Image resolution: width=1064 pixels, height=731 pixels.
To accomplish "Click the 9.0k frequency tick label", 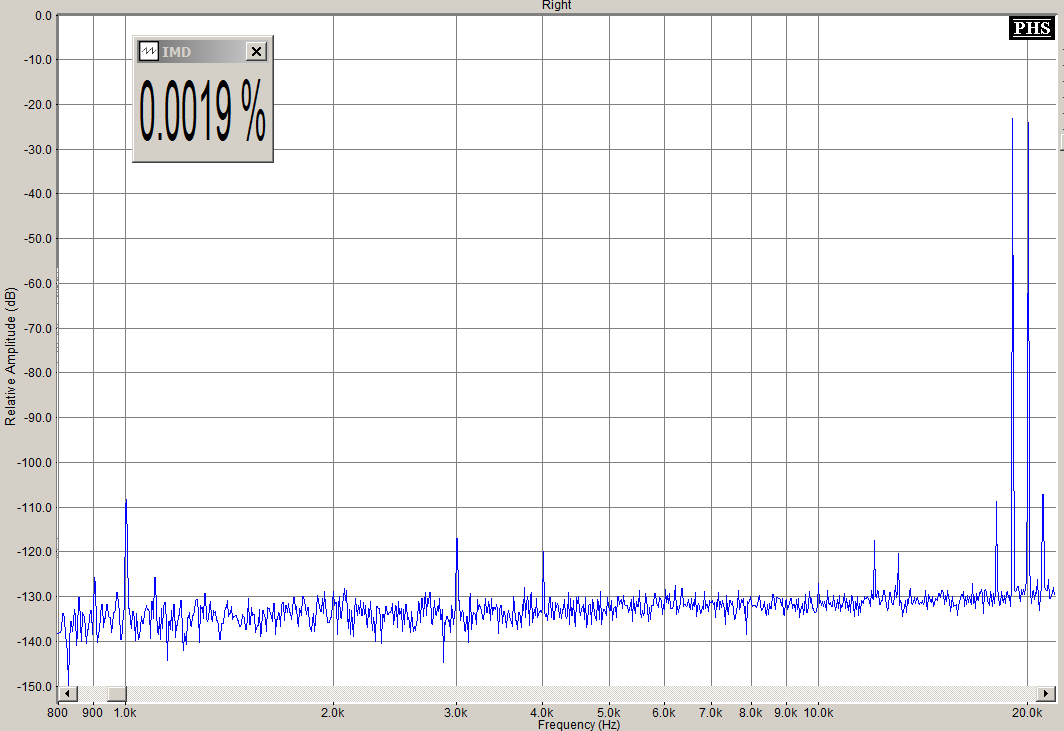I will (786, 713).
